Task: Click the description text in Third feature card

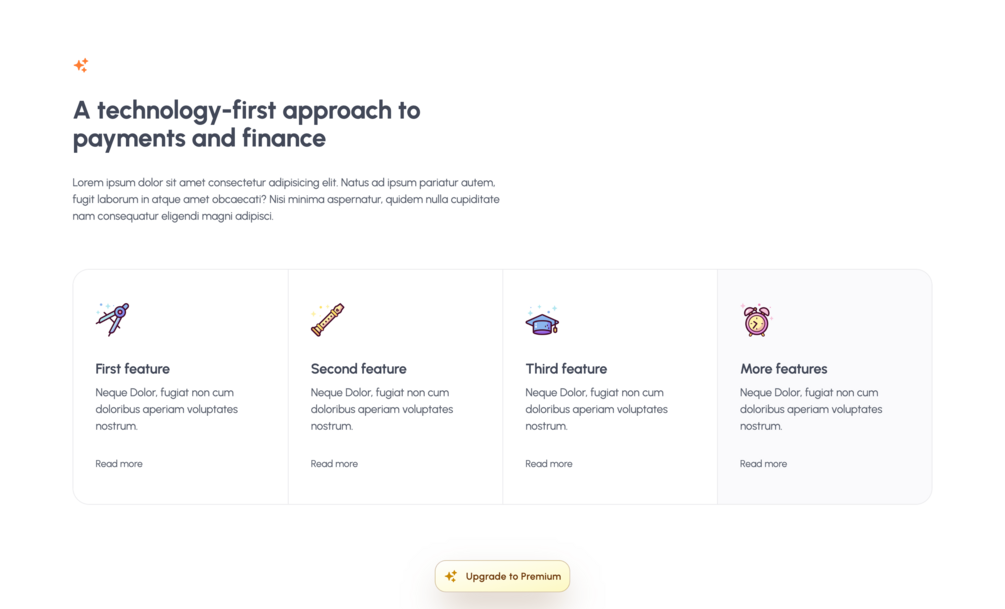Action: pos(596,409)
